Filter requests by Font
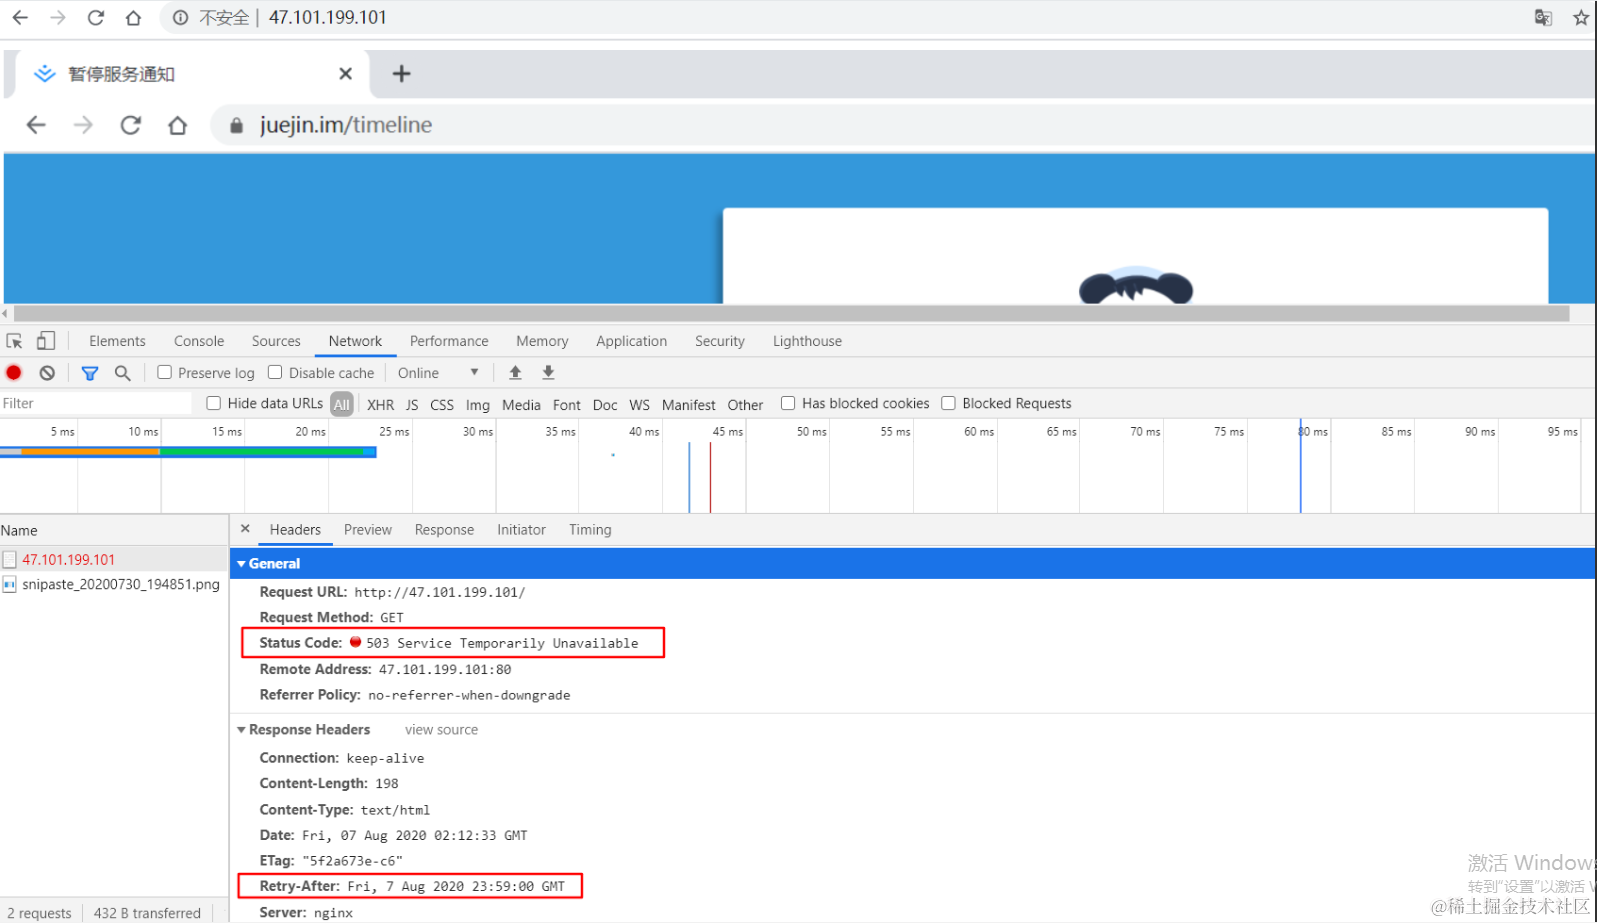This screenshot has width=1597, height=923. [567, 405]
